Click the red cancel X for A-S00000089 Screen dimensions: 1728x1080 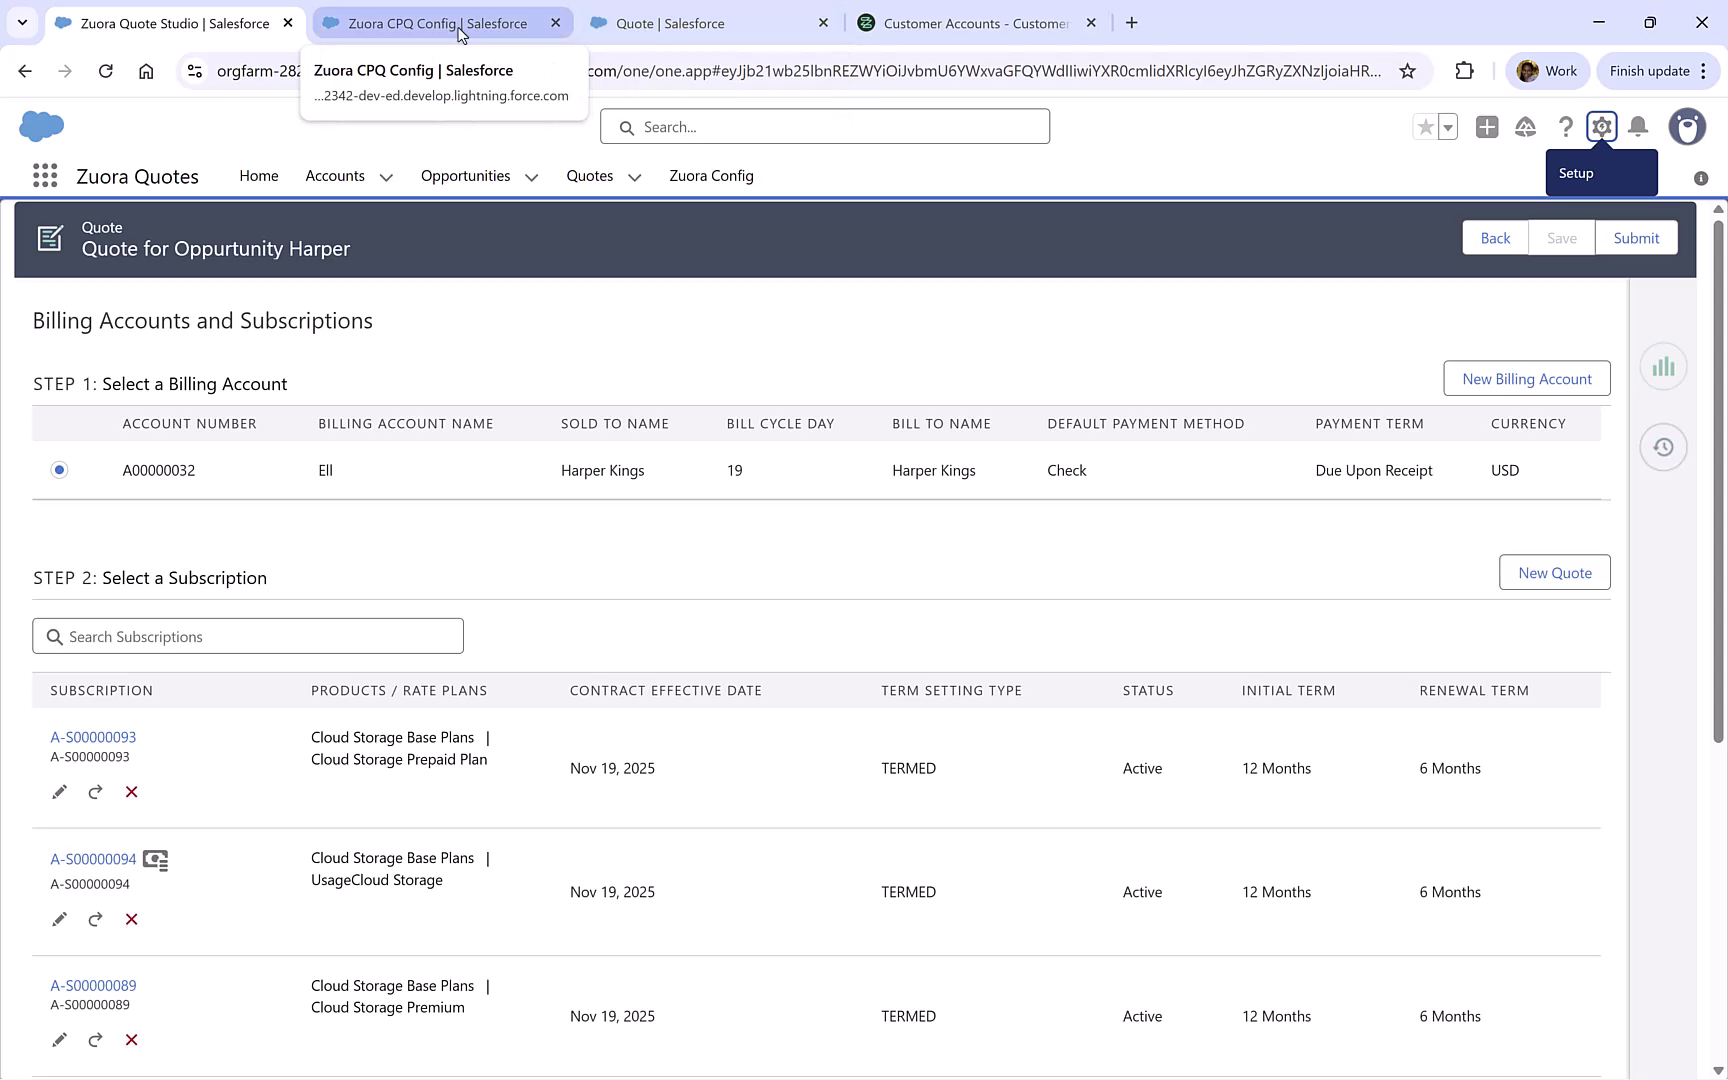pos(131,1040)
